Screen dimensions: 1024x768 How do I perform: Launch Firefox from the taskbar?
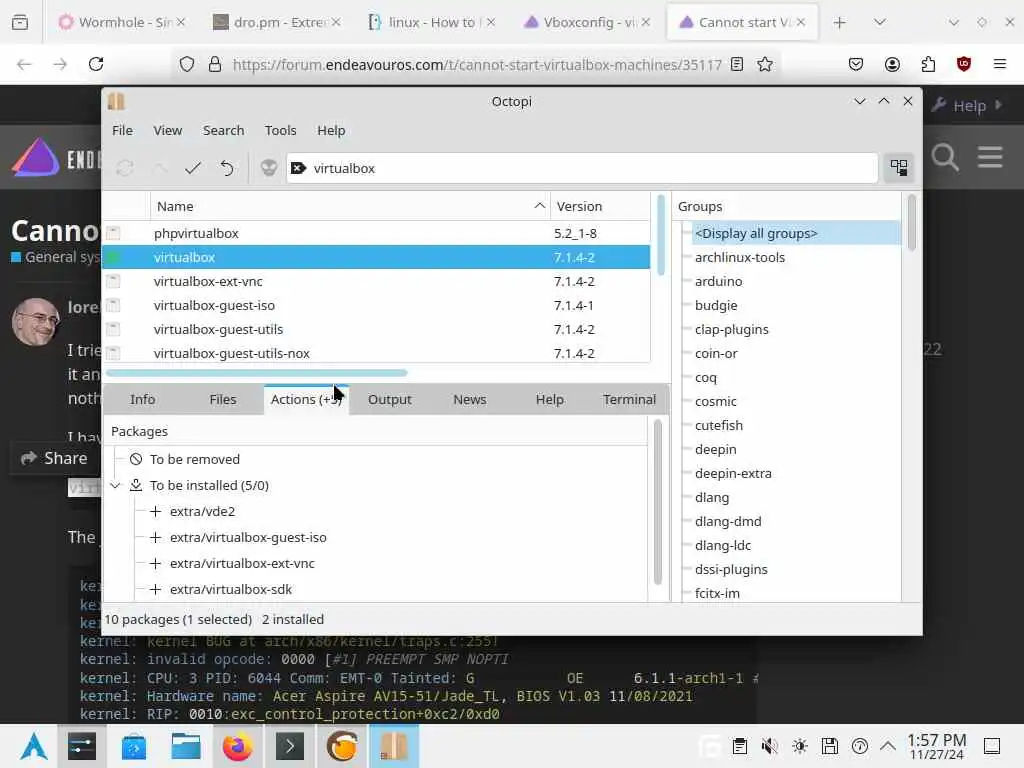pyautogui.click(x=238, y=746)
